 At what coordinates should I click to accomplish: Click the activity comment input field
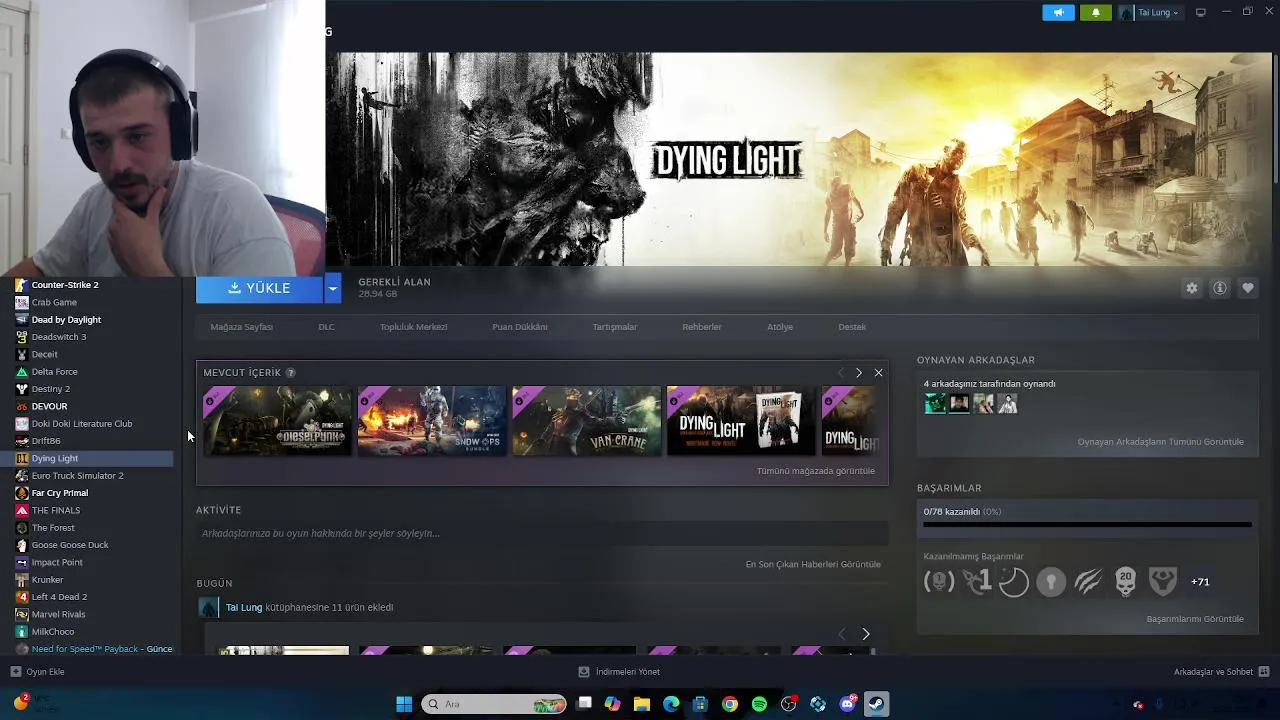pyautogui.click(x=540, y=534)
